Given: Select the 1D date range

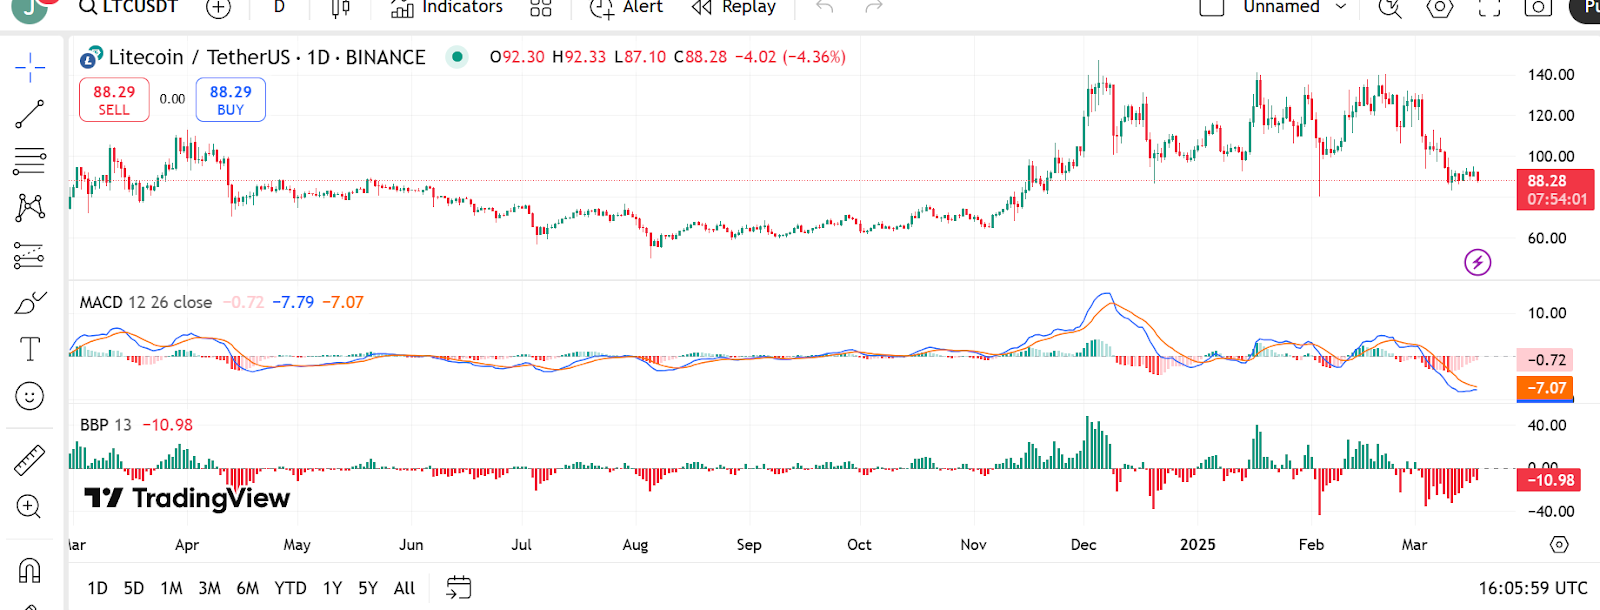Looking at the screenshot, I should pos(97,588).
